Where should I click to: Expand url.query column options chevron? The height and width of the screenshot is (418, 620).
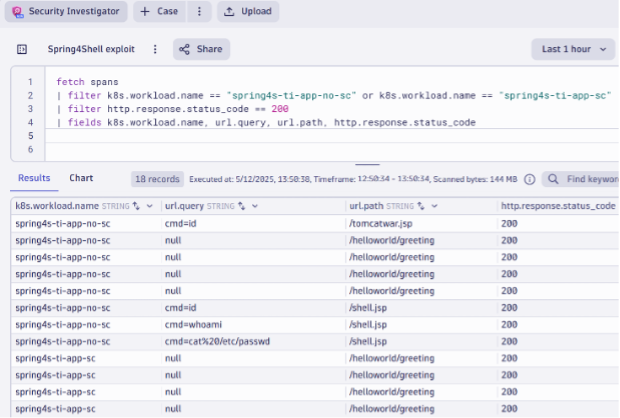click(x=255, y=205)
